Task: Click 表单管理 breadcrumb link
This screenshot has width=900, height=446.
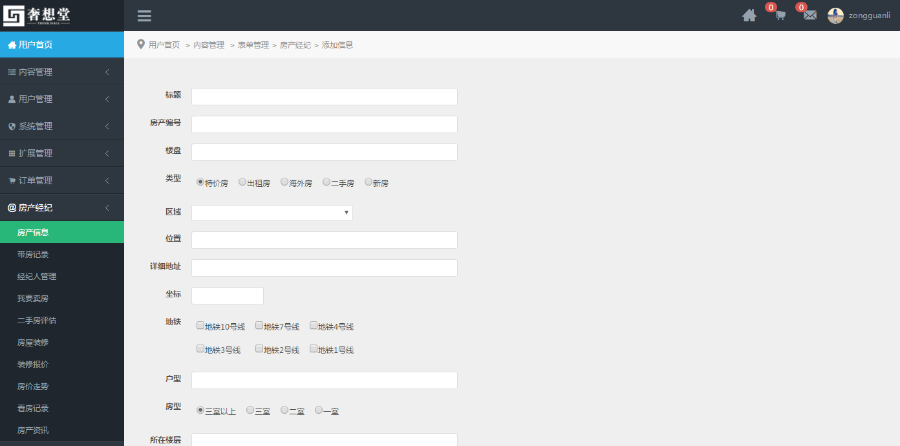Action: (x=253, y=45)
